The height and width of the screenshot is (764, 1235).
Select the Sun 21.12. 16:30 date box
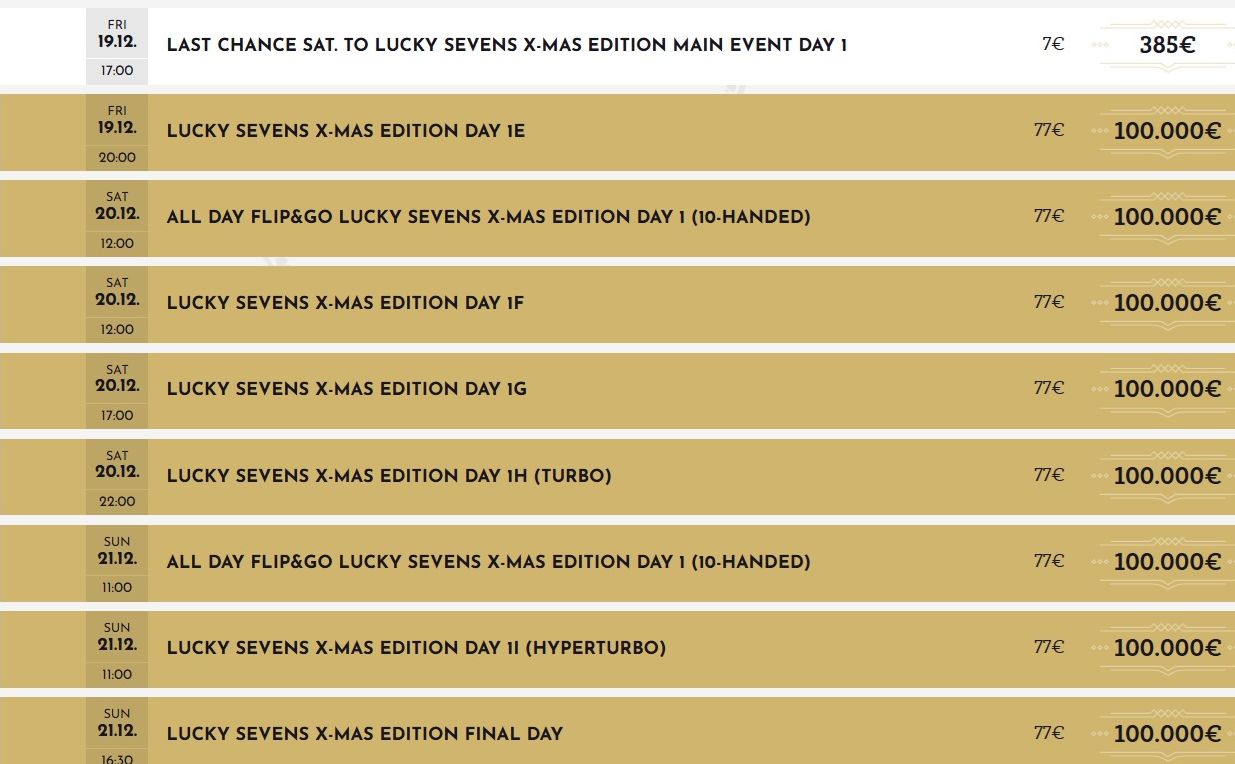click(117, 734)
